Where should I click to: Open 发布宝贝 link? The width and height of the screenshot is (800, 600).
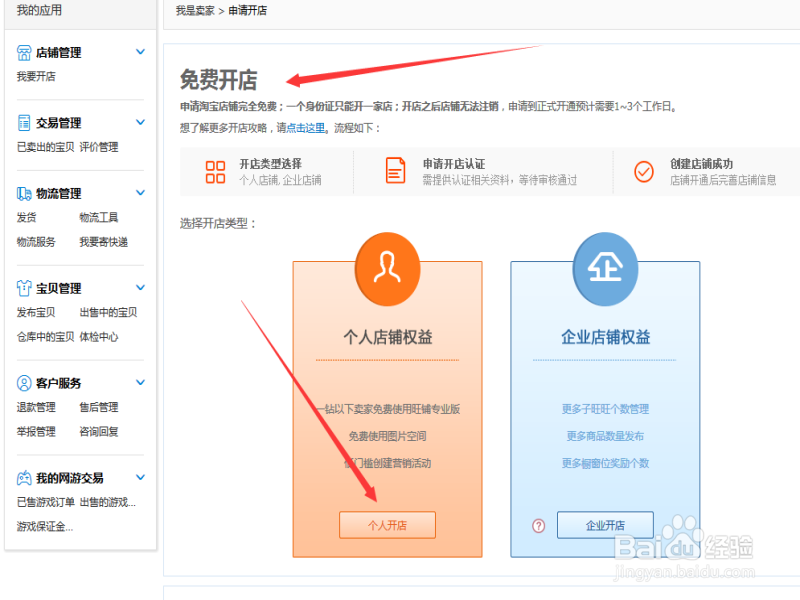coord(36,312)
